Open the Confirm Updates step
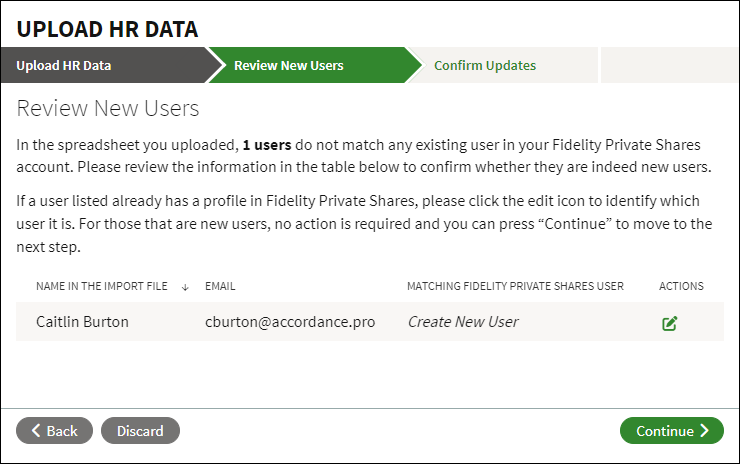 point(485,66)
